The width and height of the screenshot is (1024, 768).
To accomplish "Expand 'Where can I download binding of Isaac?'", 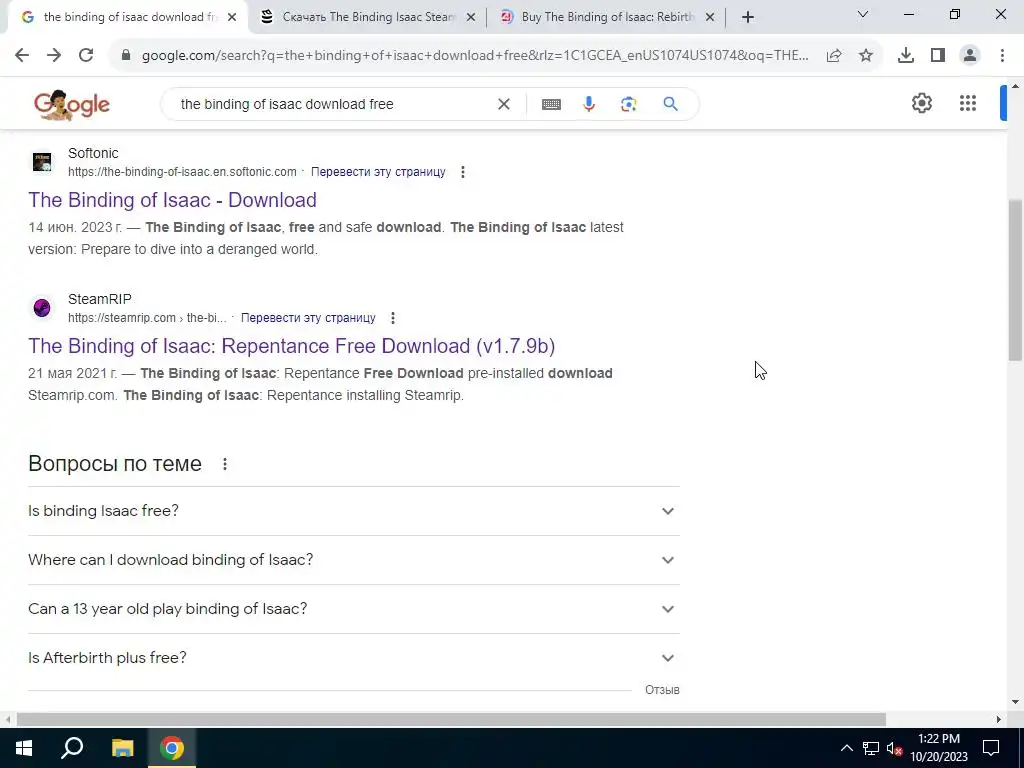I will [x=354, y=560].
